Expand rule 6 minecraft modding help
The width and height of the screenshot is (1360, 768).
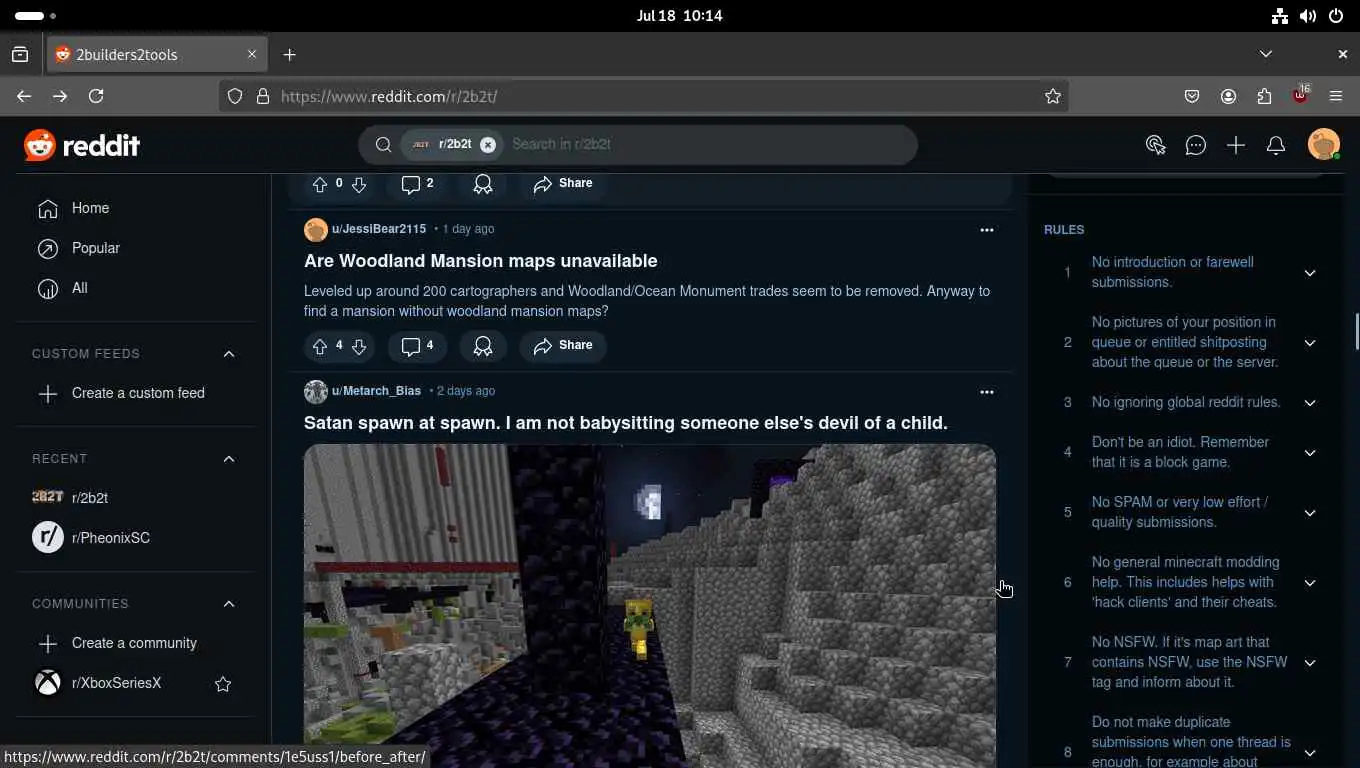1310,583
